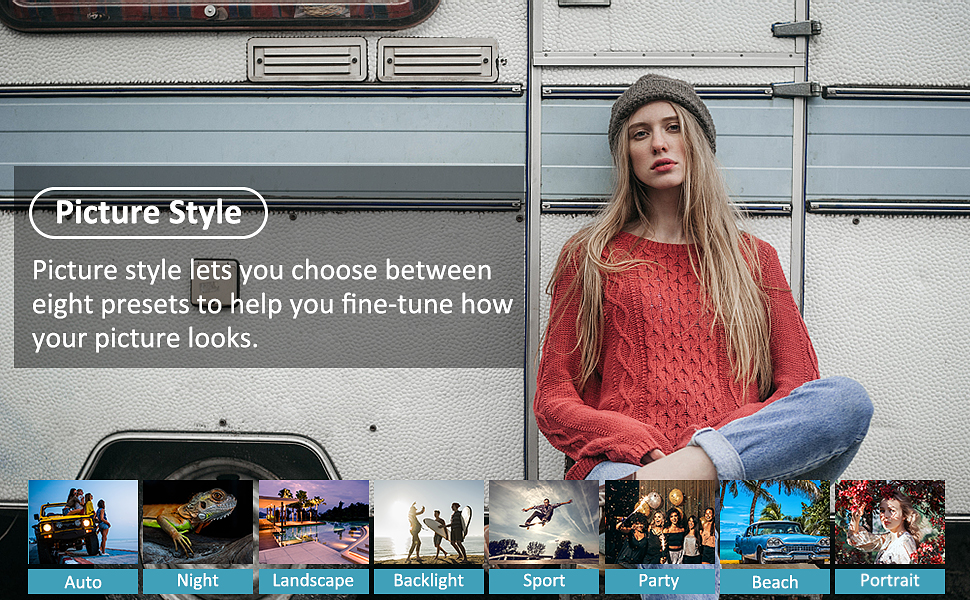Click the Beach label button
Screen dimensions: 970x600
pyautogui.click(x=775, y=581)
